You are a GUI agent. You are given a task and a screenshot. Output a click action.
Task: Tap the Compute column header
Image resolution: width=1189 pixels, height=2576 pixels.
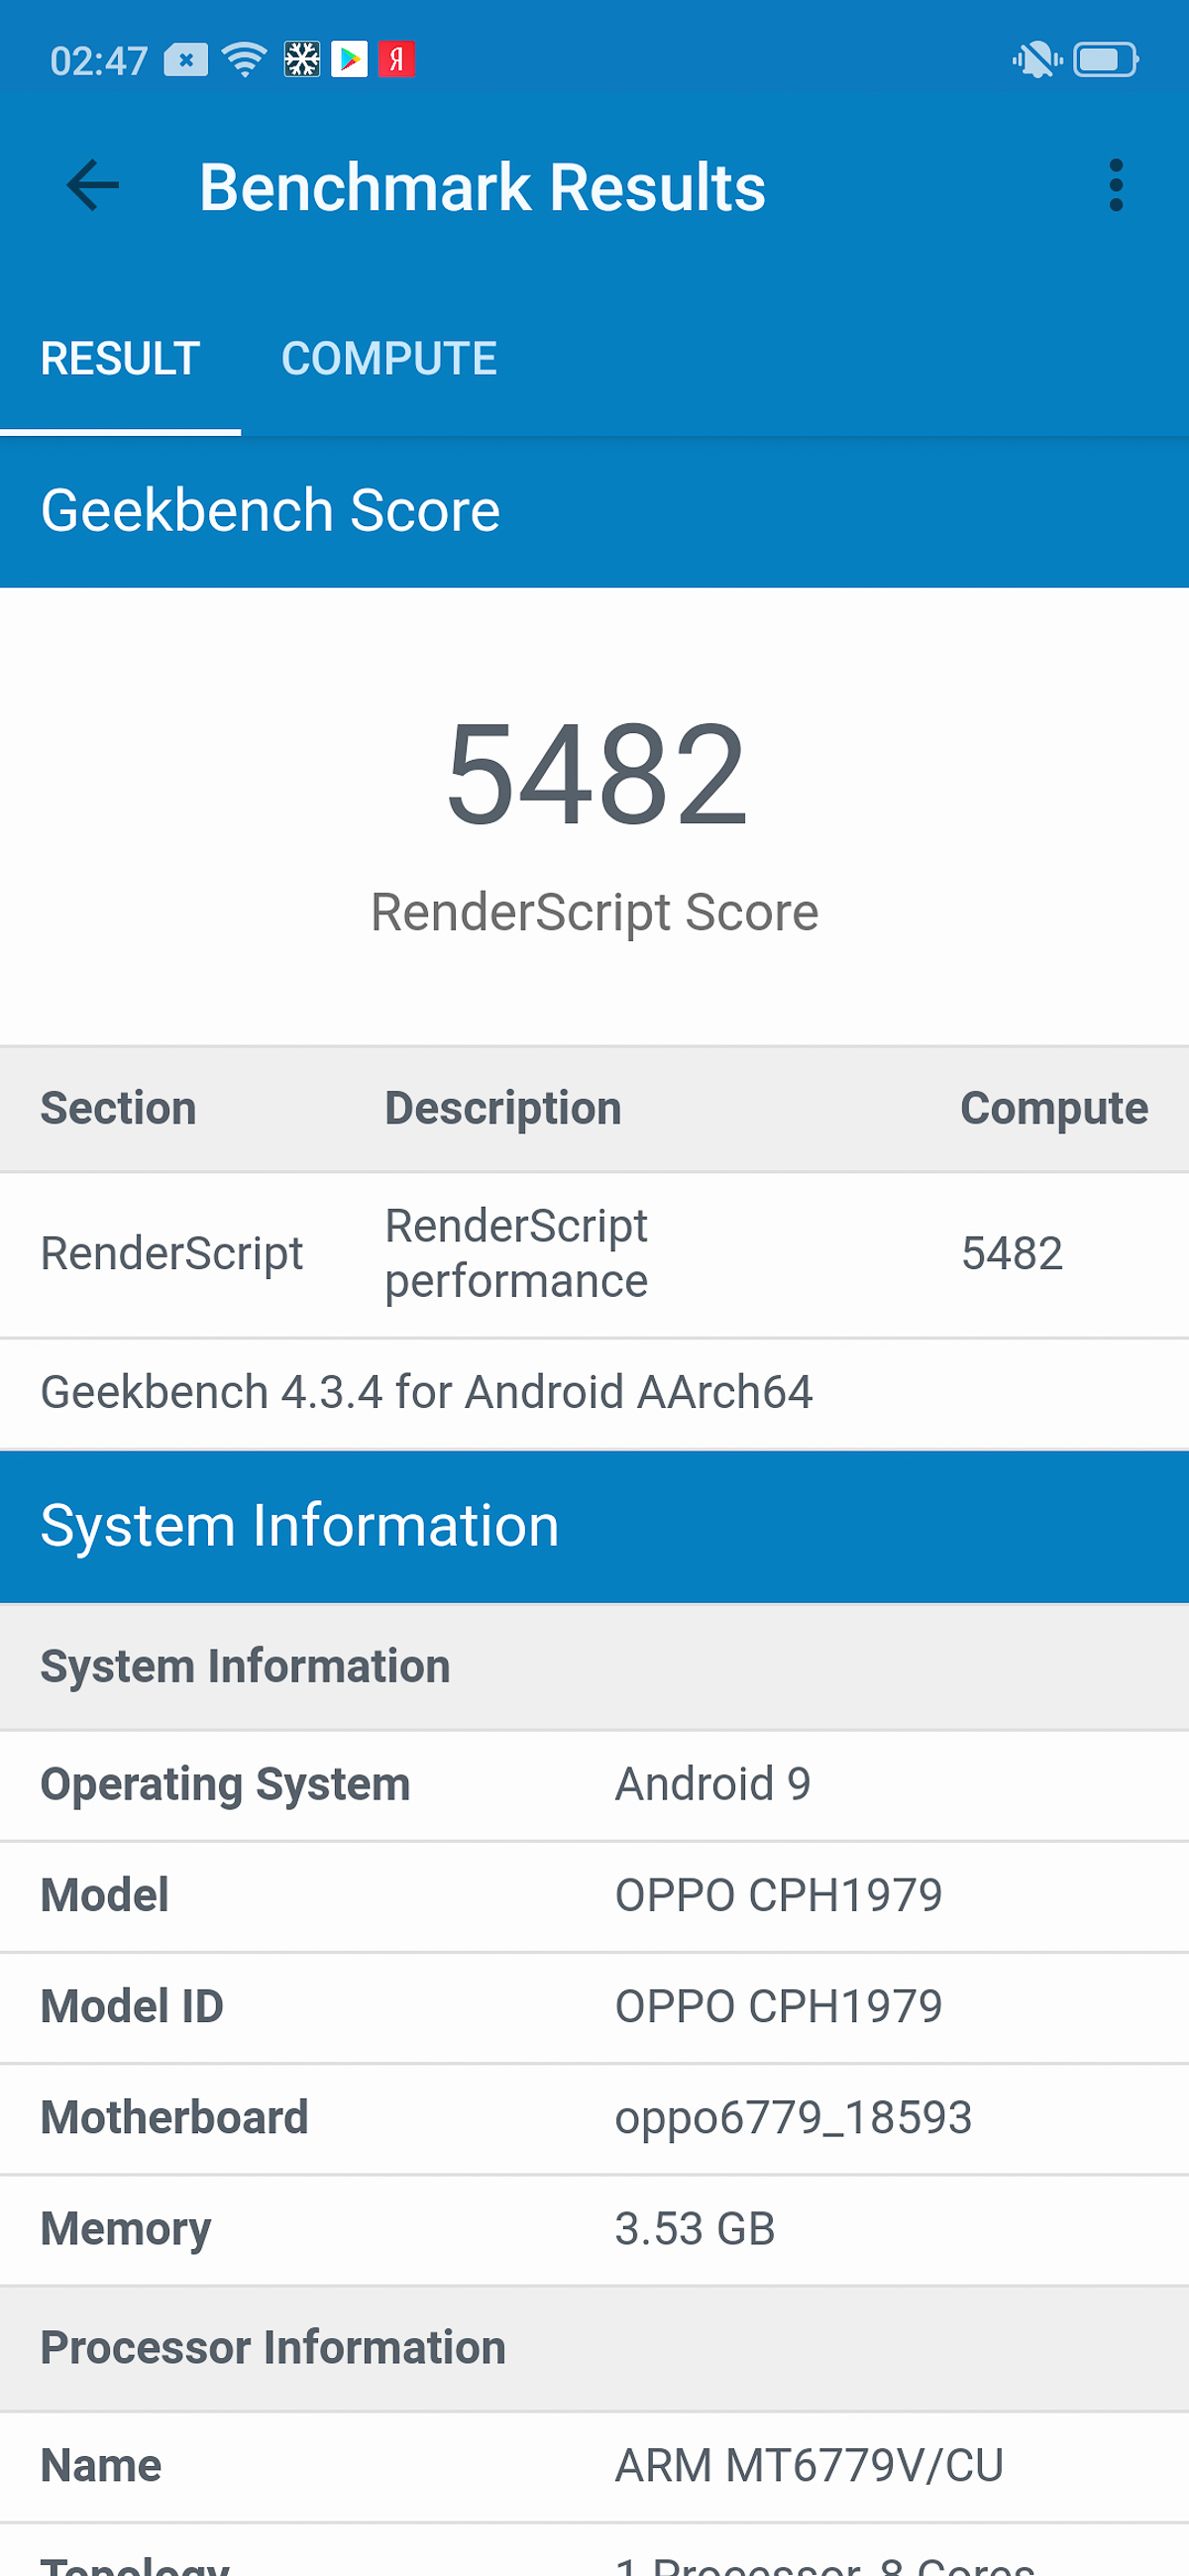coord(1054,1109)
